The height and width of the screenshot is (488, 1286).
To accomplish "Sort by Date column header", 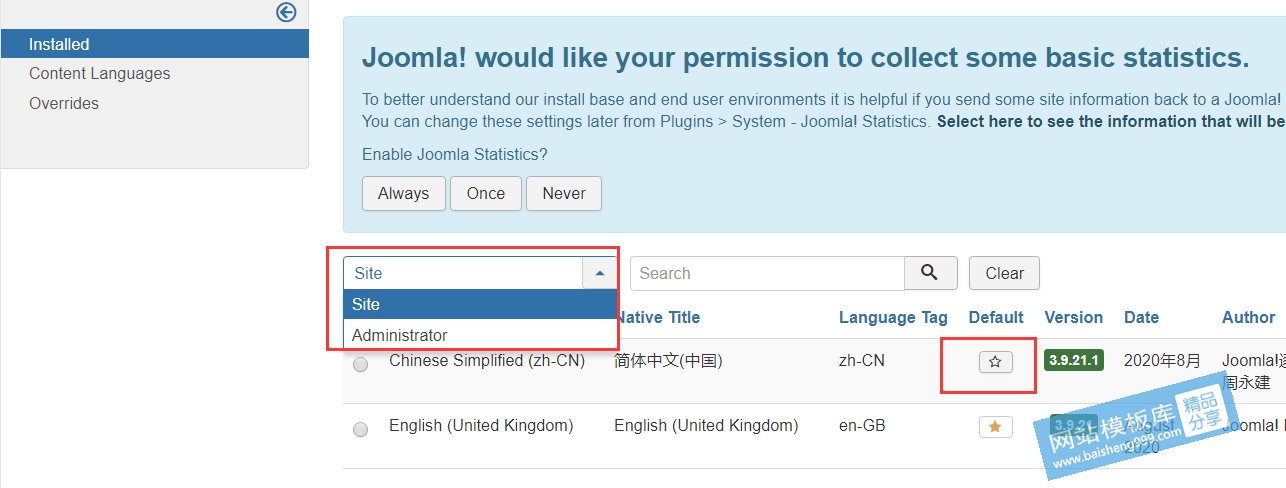I will click(1141, 317).
